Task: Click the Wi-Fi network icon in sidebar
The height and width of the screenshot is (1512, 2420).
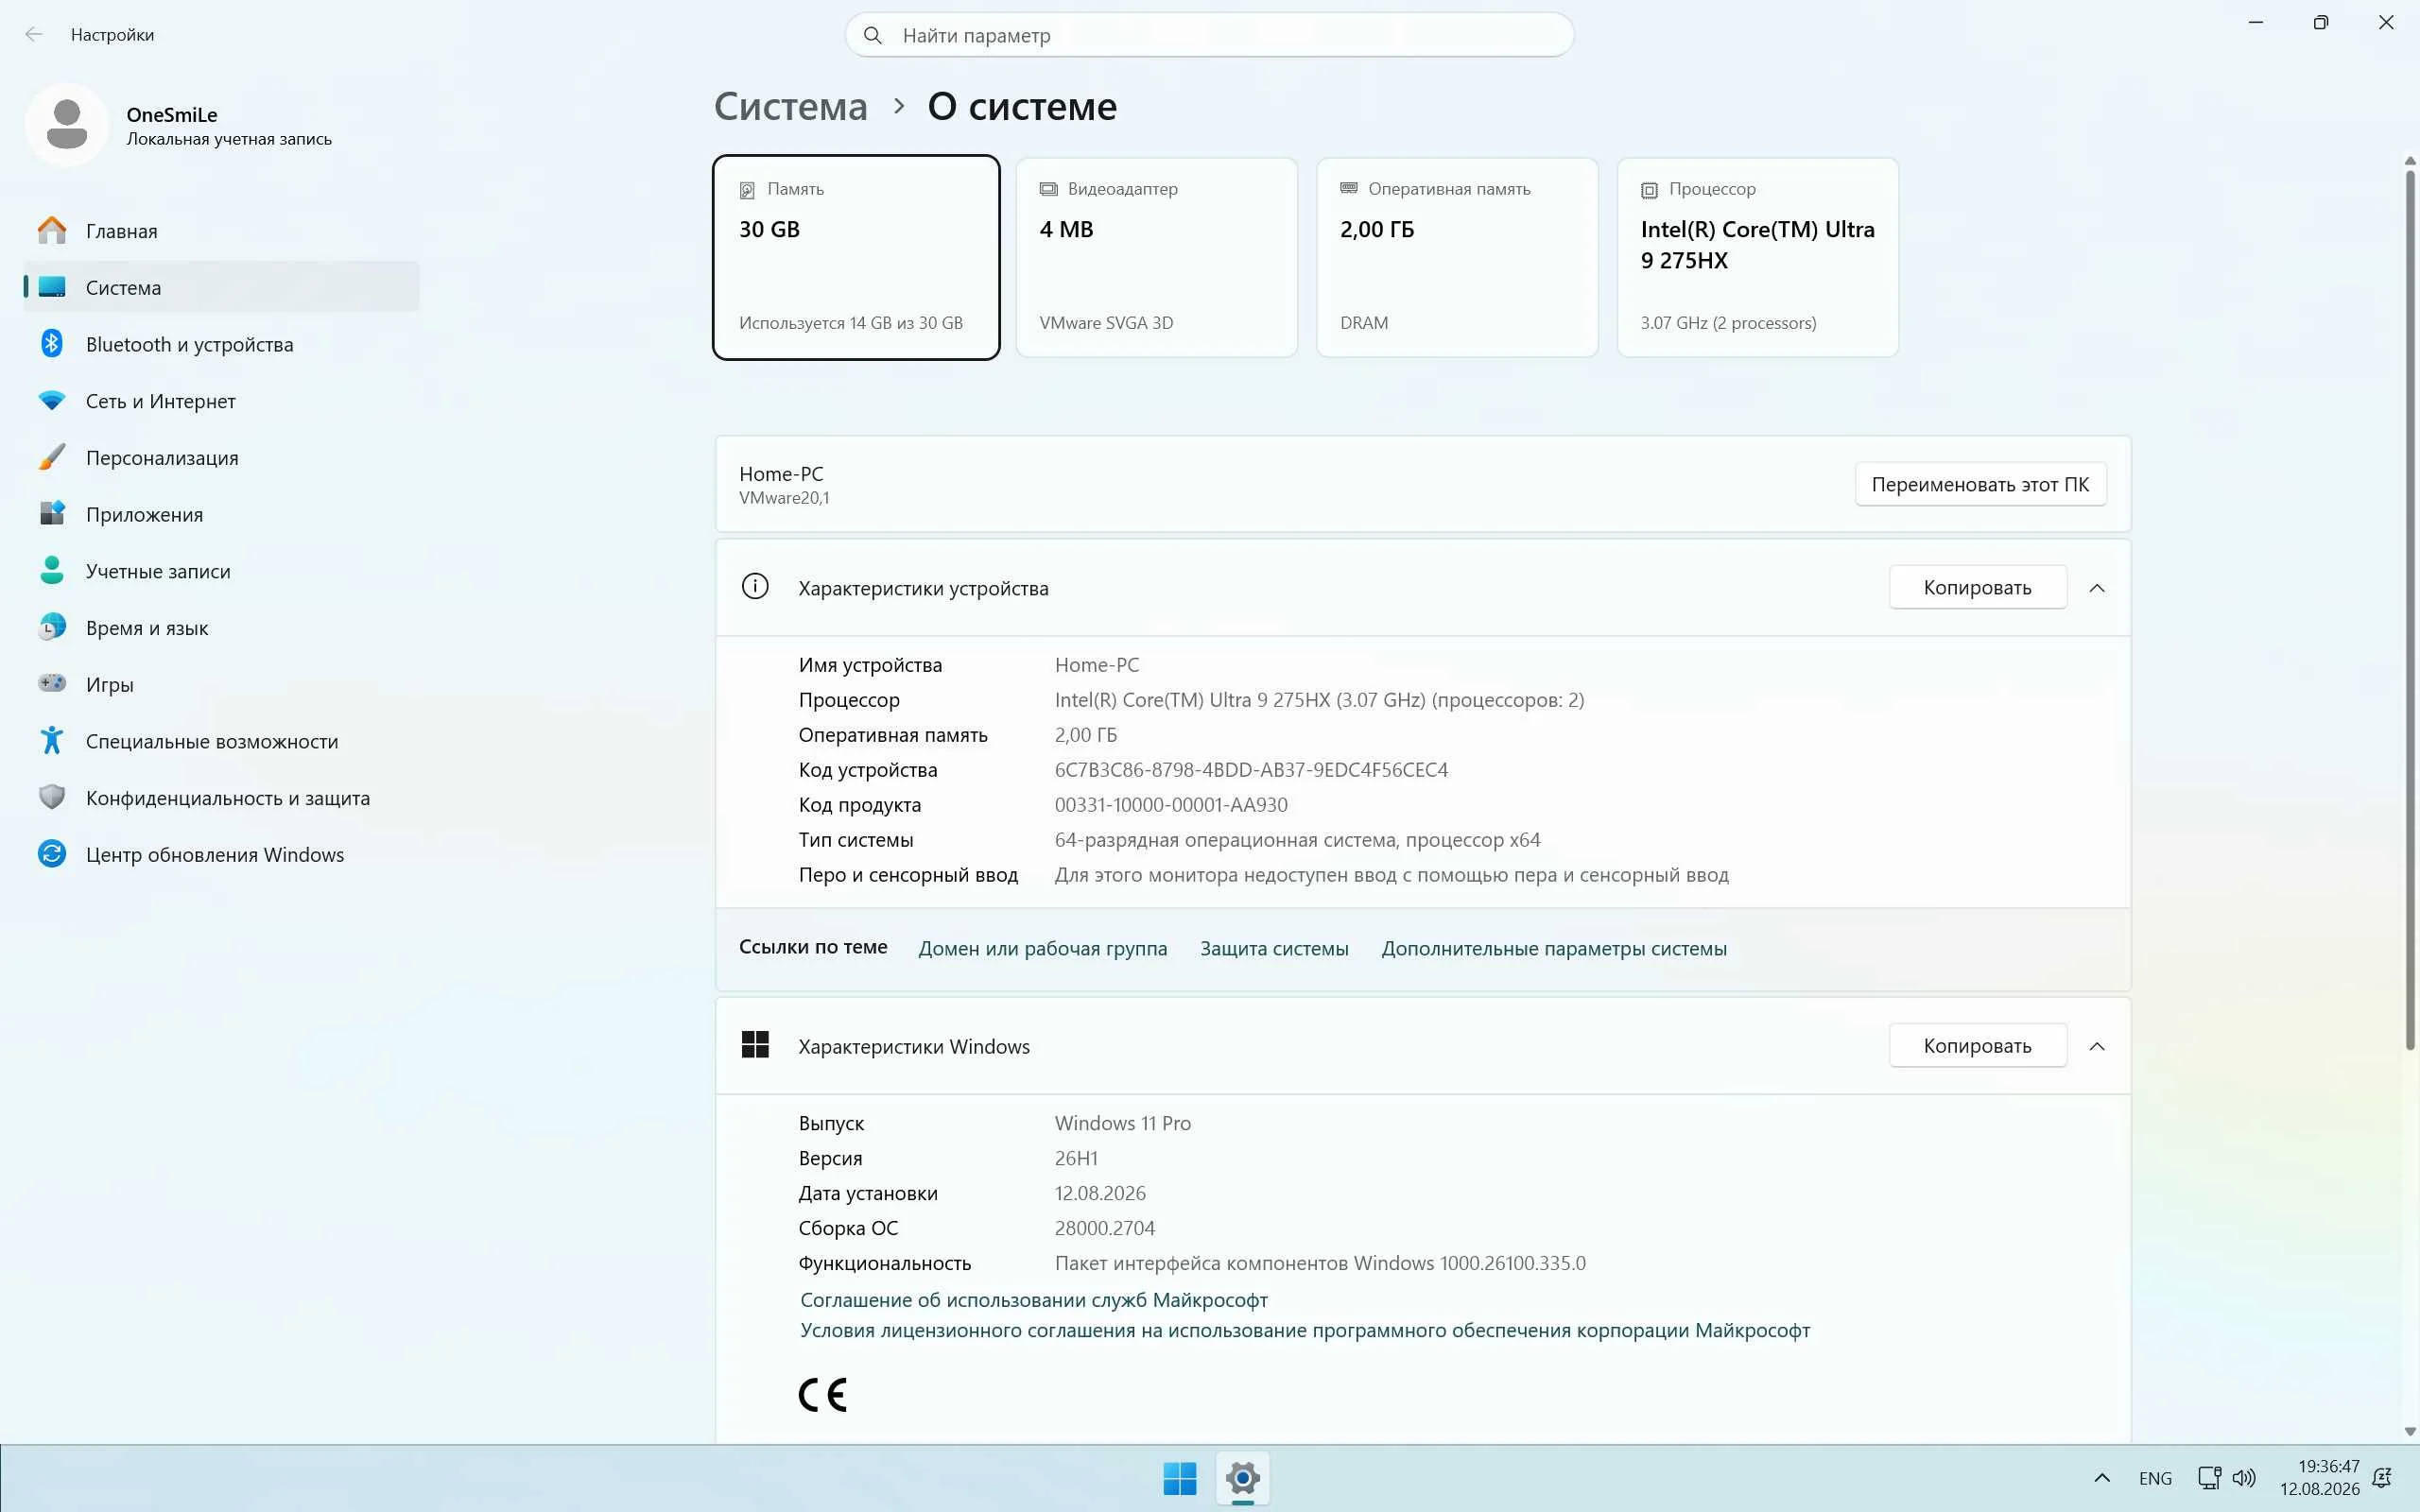Action: pos(52,401)
